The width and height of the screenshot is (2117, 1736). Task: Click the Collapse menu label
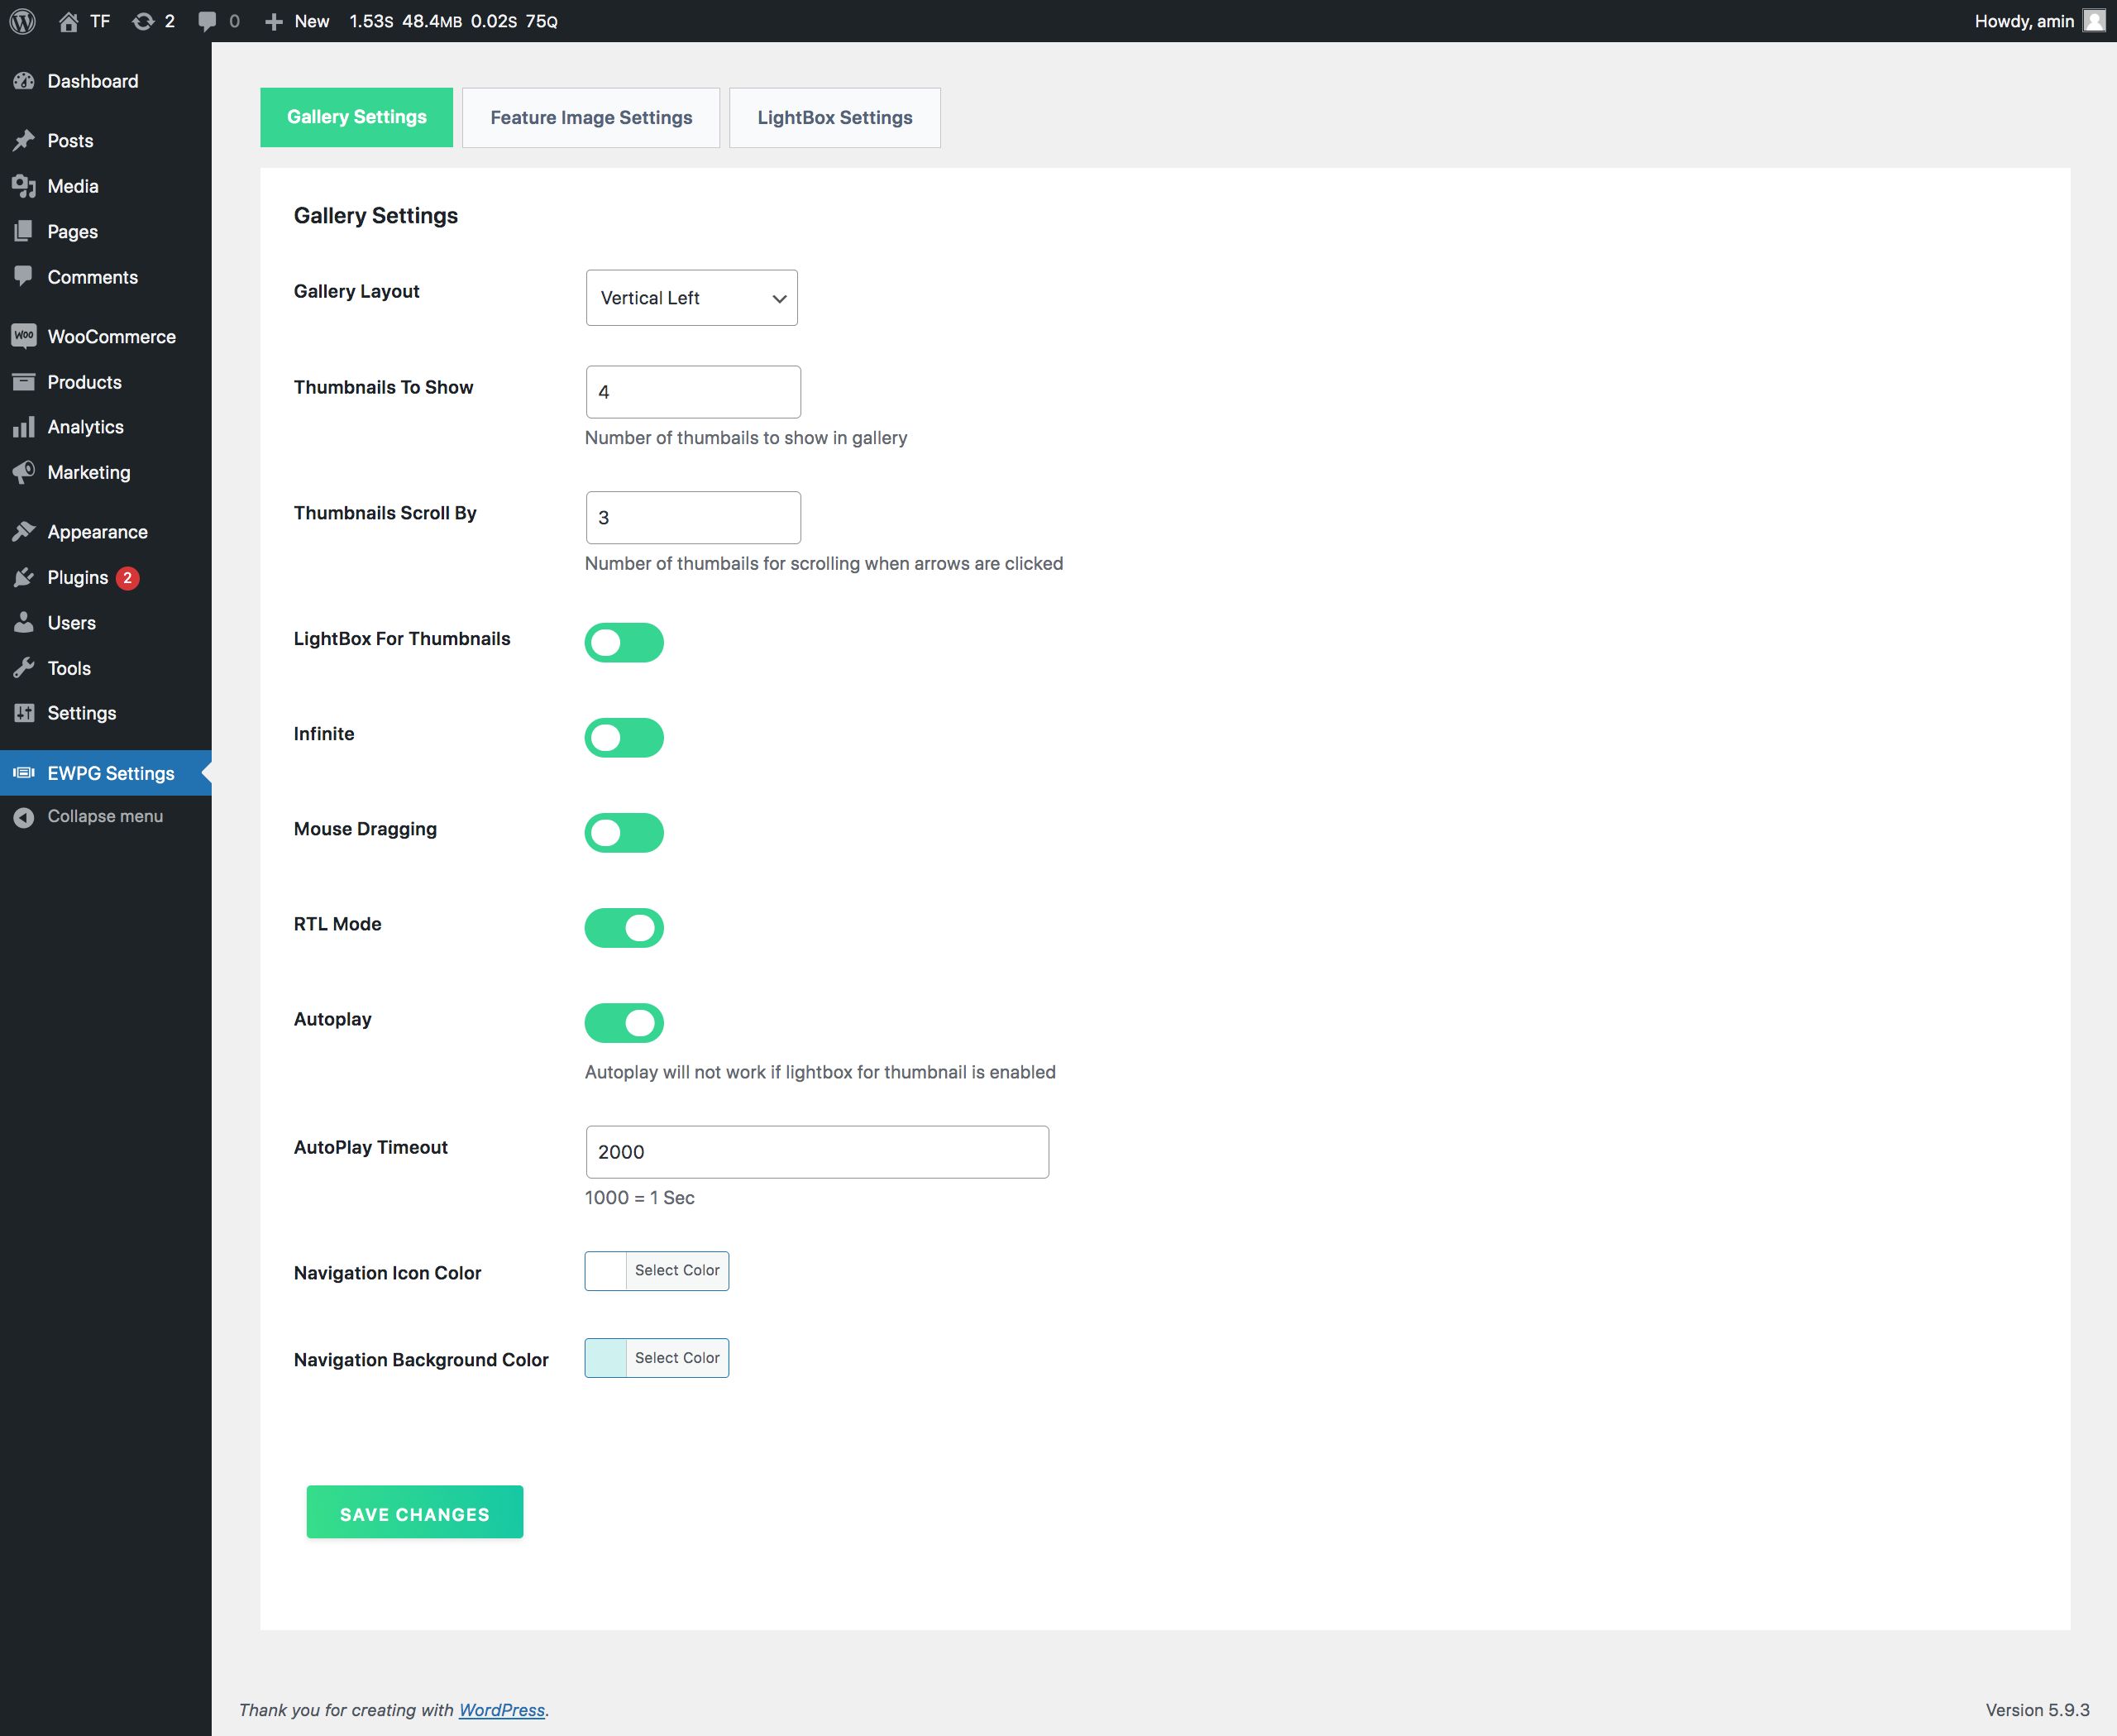[x=105, y=817]
